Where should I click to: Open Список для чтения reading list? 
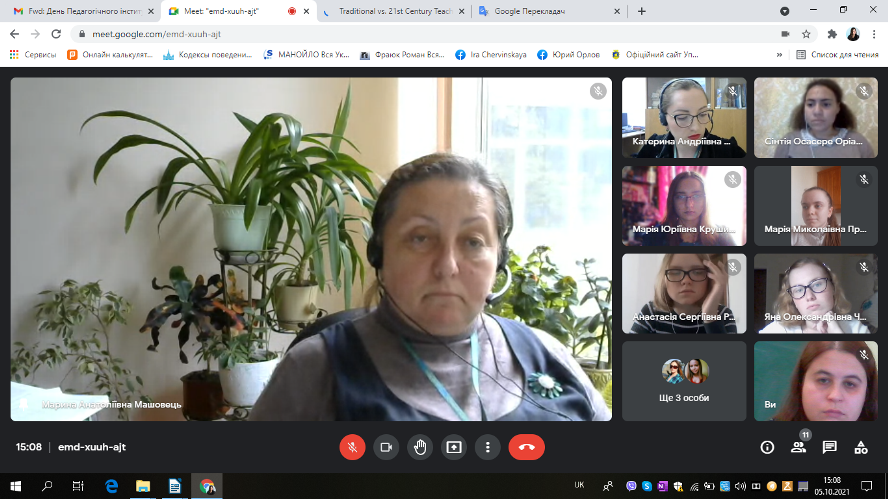(838, 55)
